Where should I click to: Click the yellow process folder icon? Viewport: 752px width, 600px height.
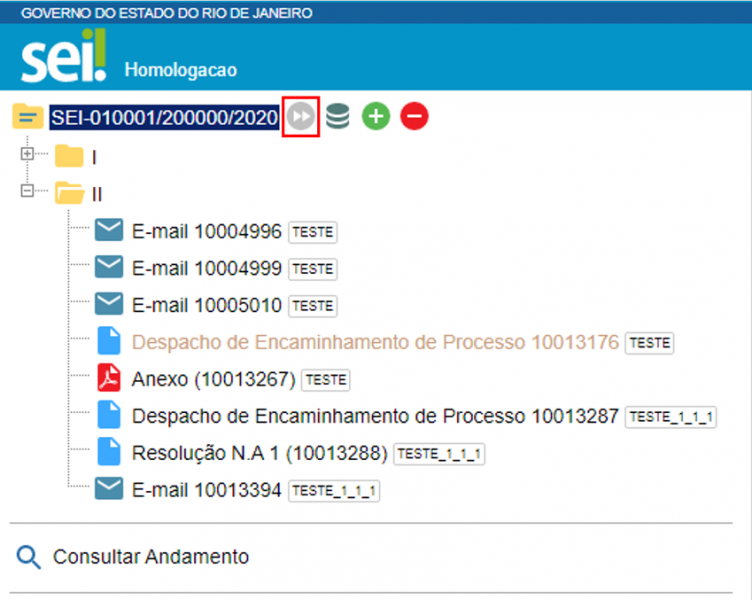[x=27, y=117]
